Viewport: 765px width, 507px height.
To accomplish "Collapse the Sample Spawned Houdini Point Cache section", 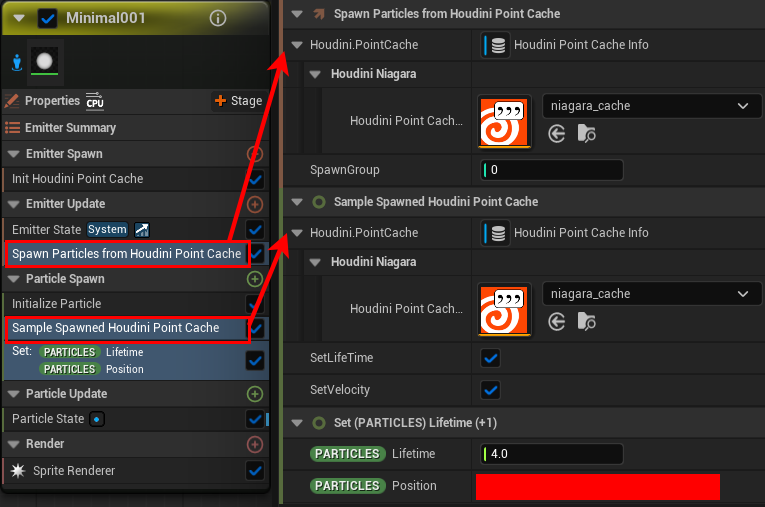I will (x=296, y=202).
